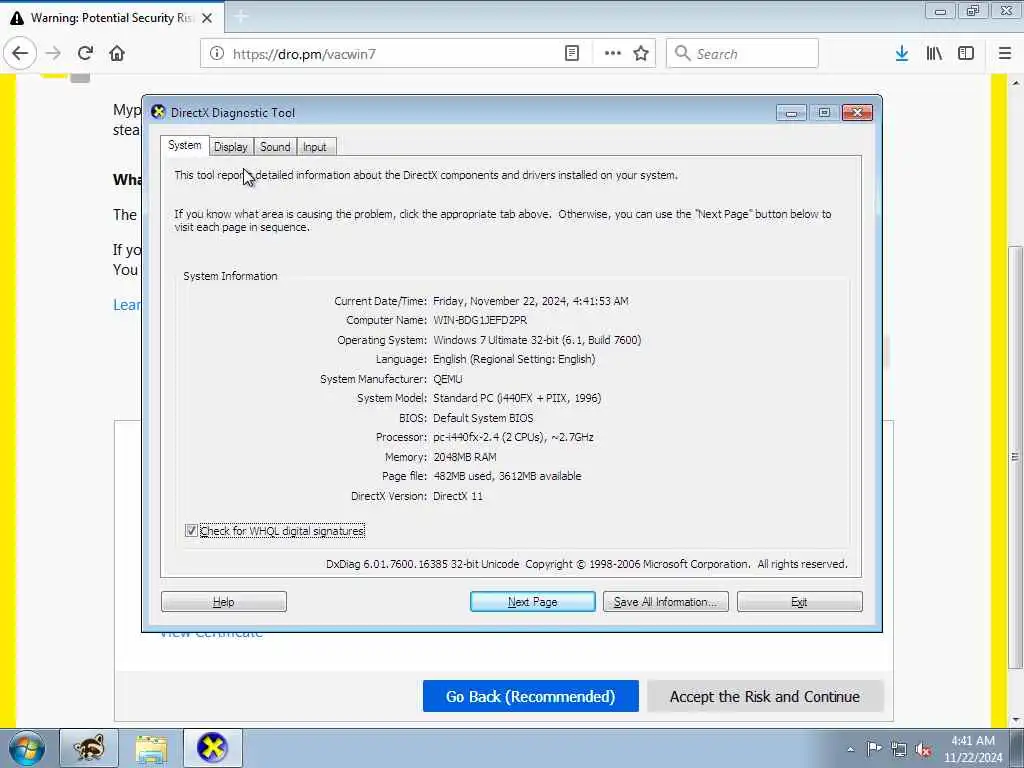Open Action Center flag icon
This screenshot has width=1024, height=768.
click(874, 749)
